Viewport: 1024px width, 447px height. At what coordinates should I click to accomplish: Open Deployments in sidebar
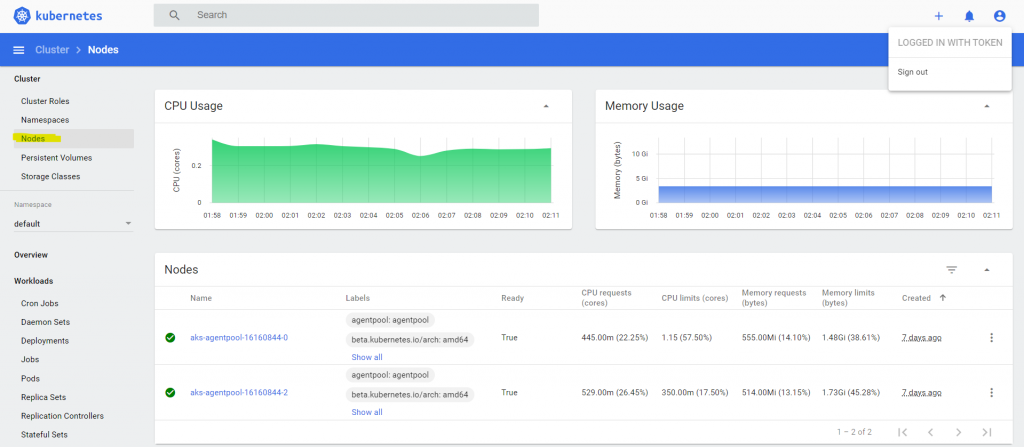pos(45,340)
